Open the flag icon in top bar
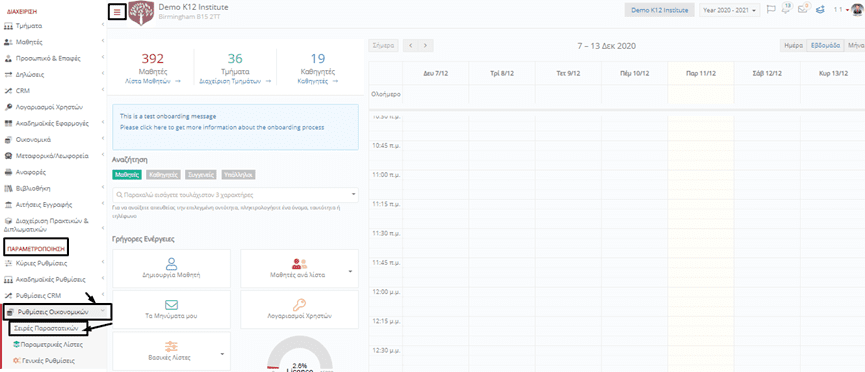Image resolution: width=865 pixels, height=372 pixels. [772, 10]
